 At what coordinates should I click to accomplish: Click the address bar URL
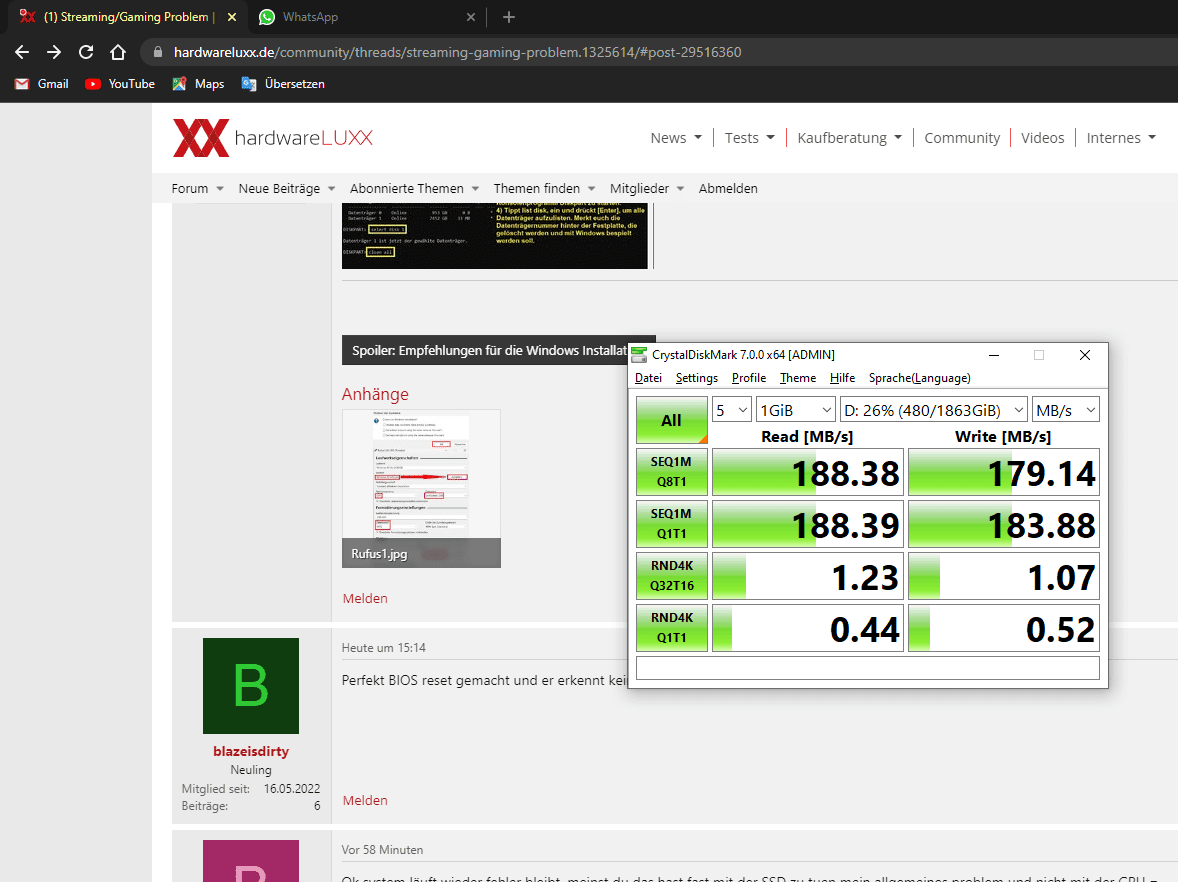click(x=458, y=52)
